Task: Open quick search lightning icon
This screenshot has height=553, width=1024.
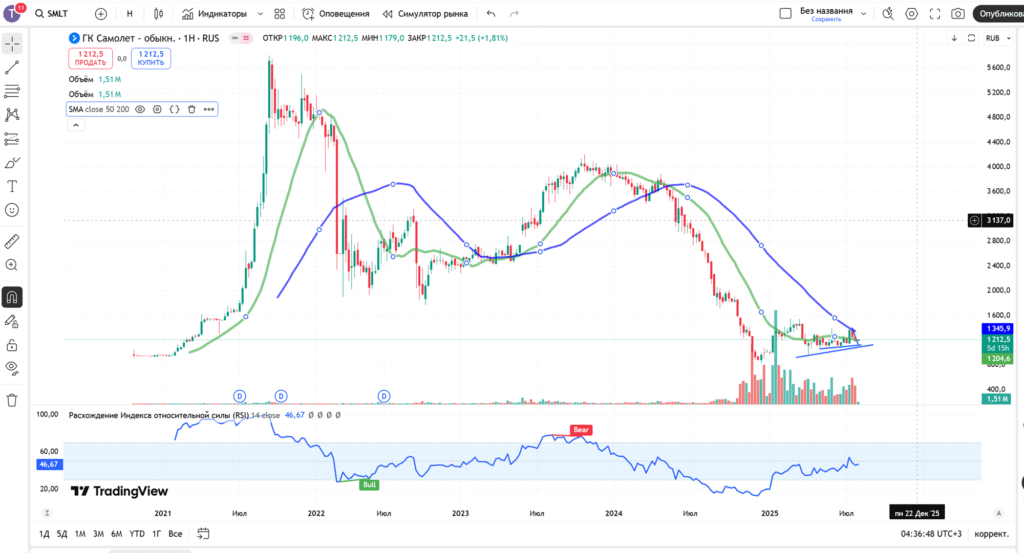Action: click(888, 14)
